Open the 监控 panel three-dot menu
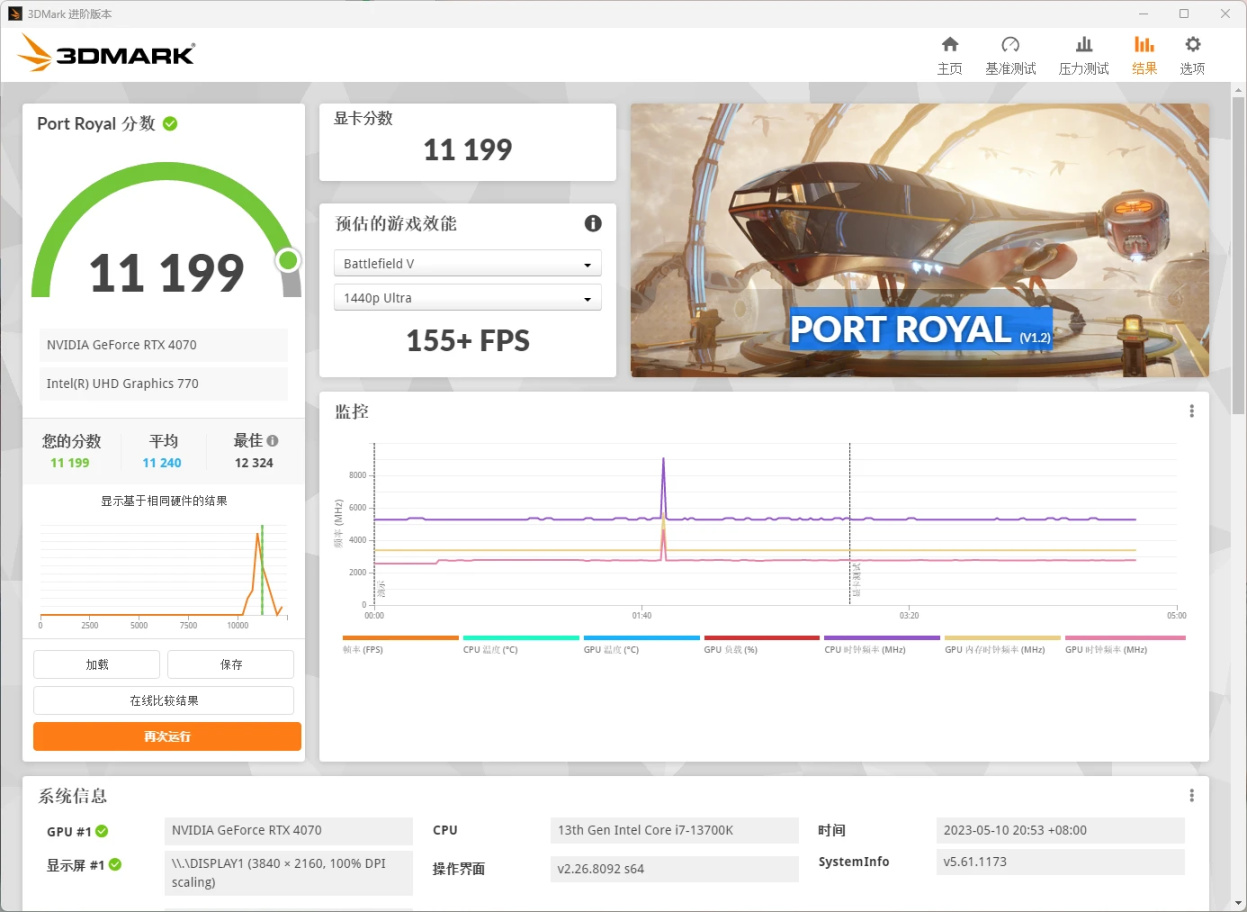The width and height of the screenshot is (1247, 912). [1191, 411]
